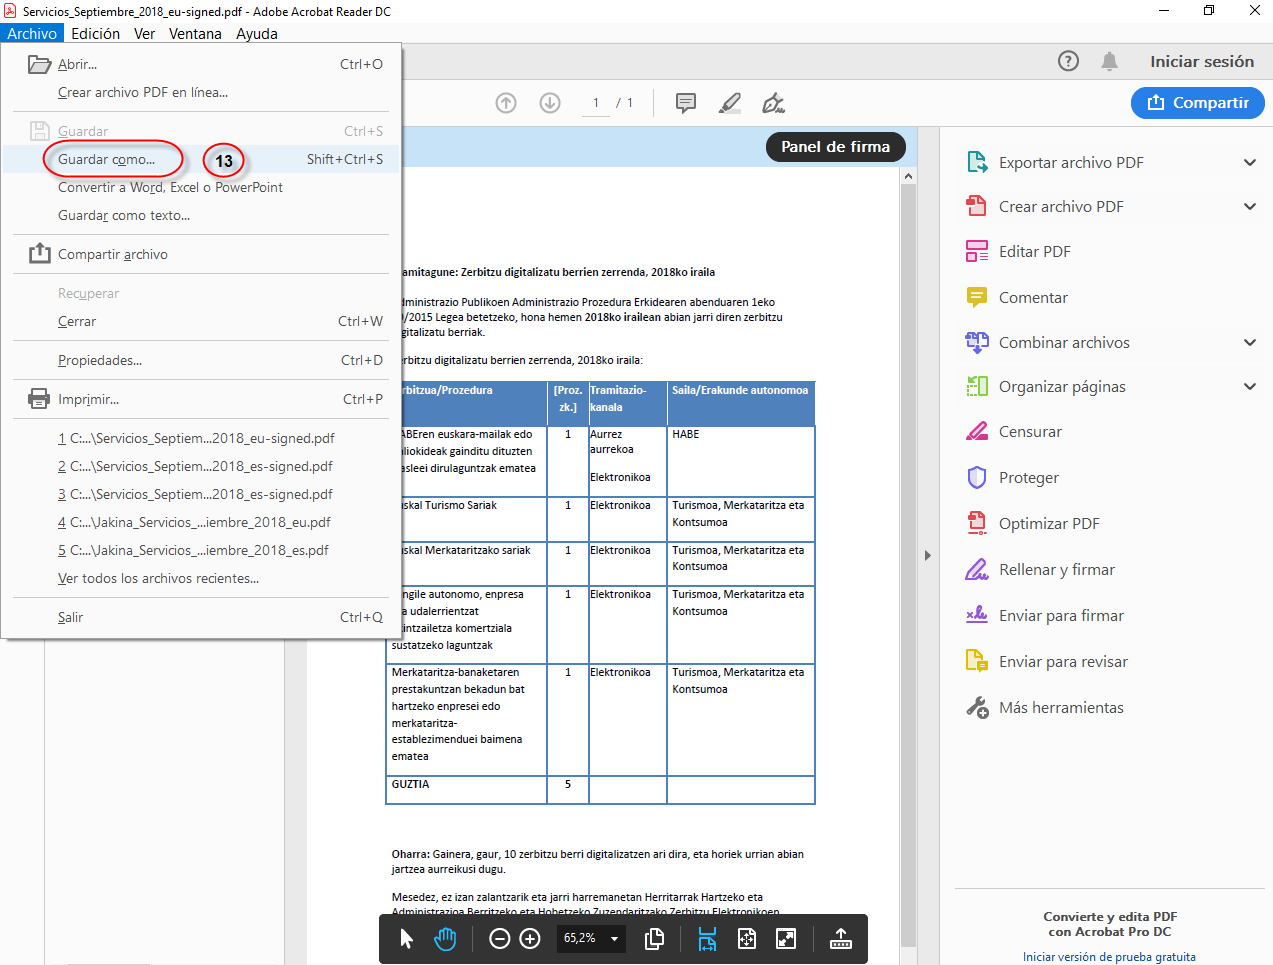Viewport: 1273px width, 965px height.
Task: Click the zoom in plus icon
Action: pos(530,938)
